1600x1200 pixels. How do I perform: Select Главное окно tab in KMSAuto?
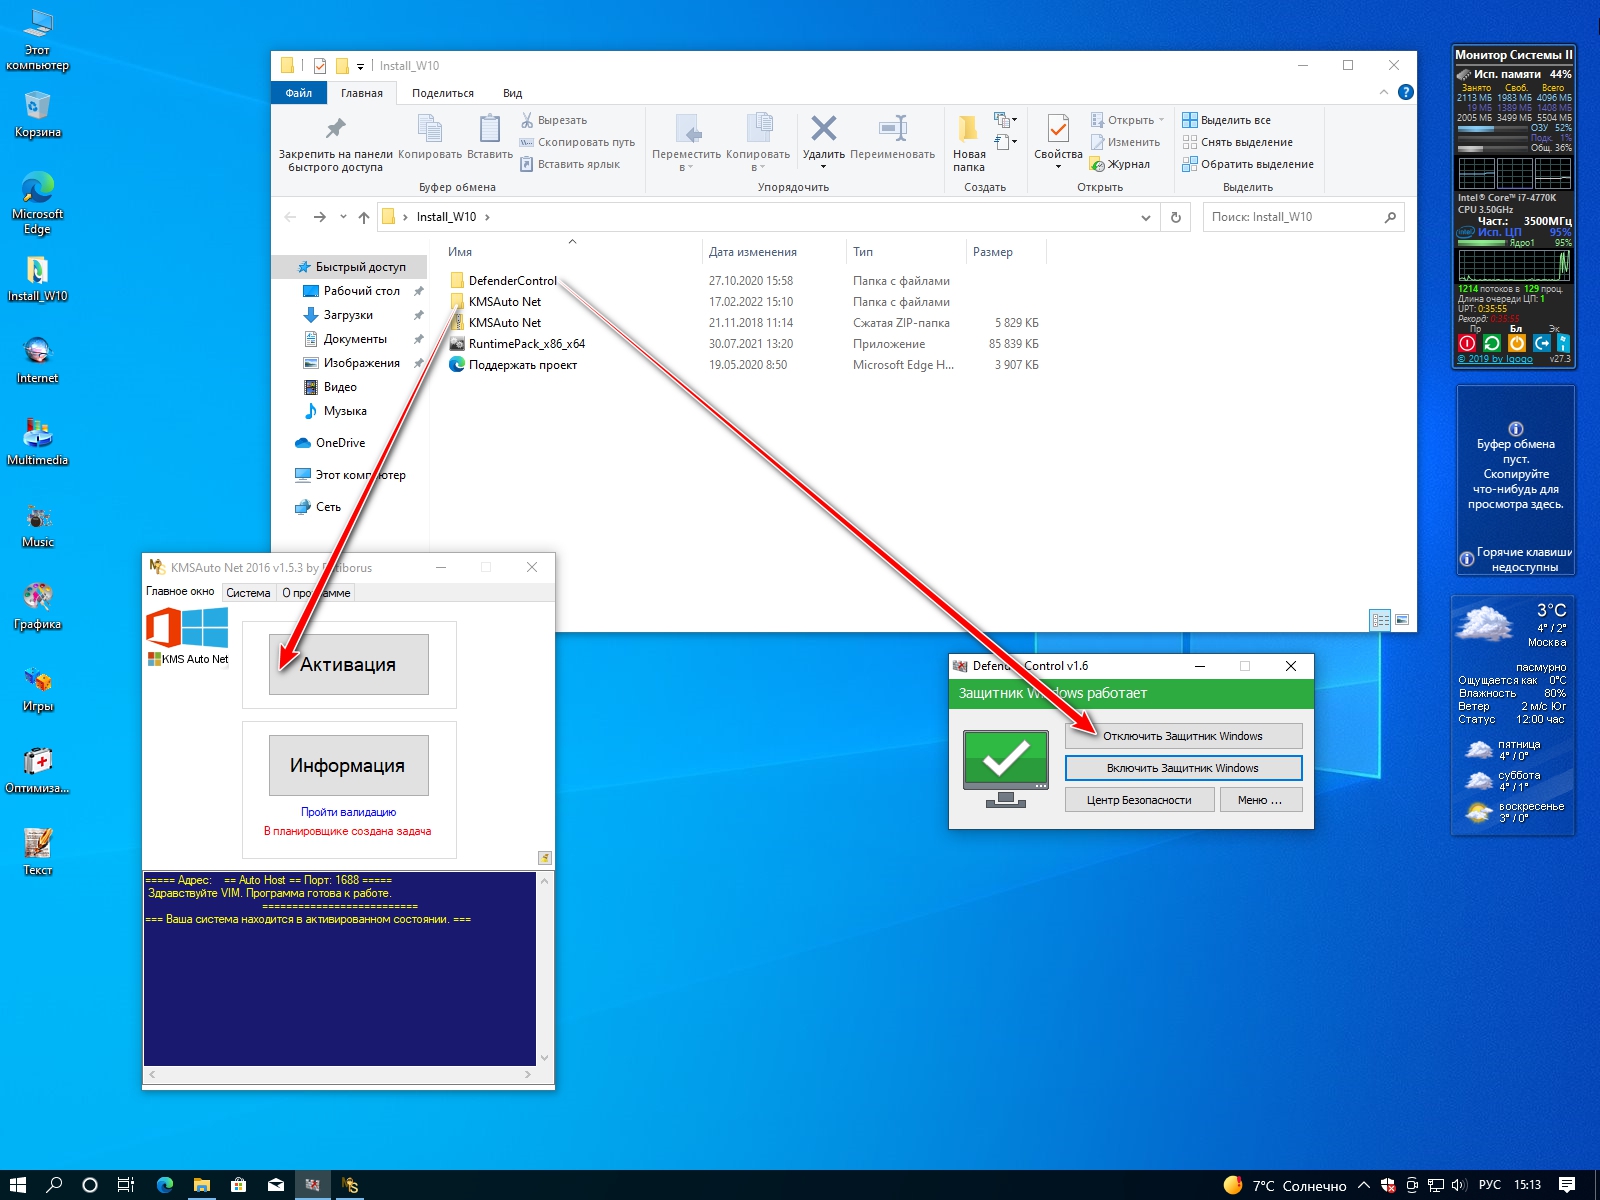pos(180,592)
